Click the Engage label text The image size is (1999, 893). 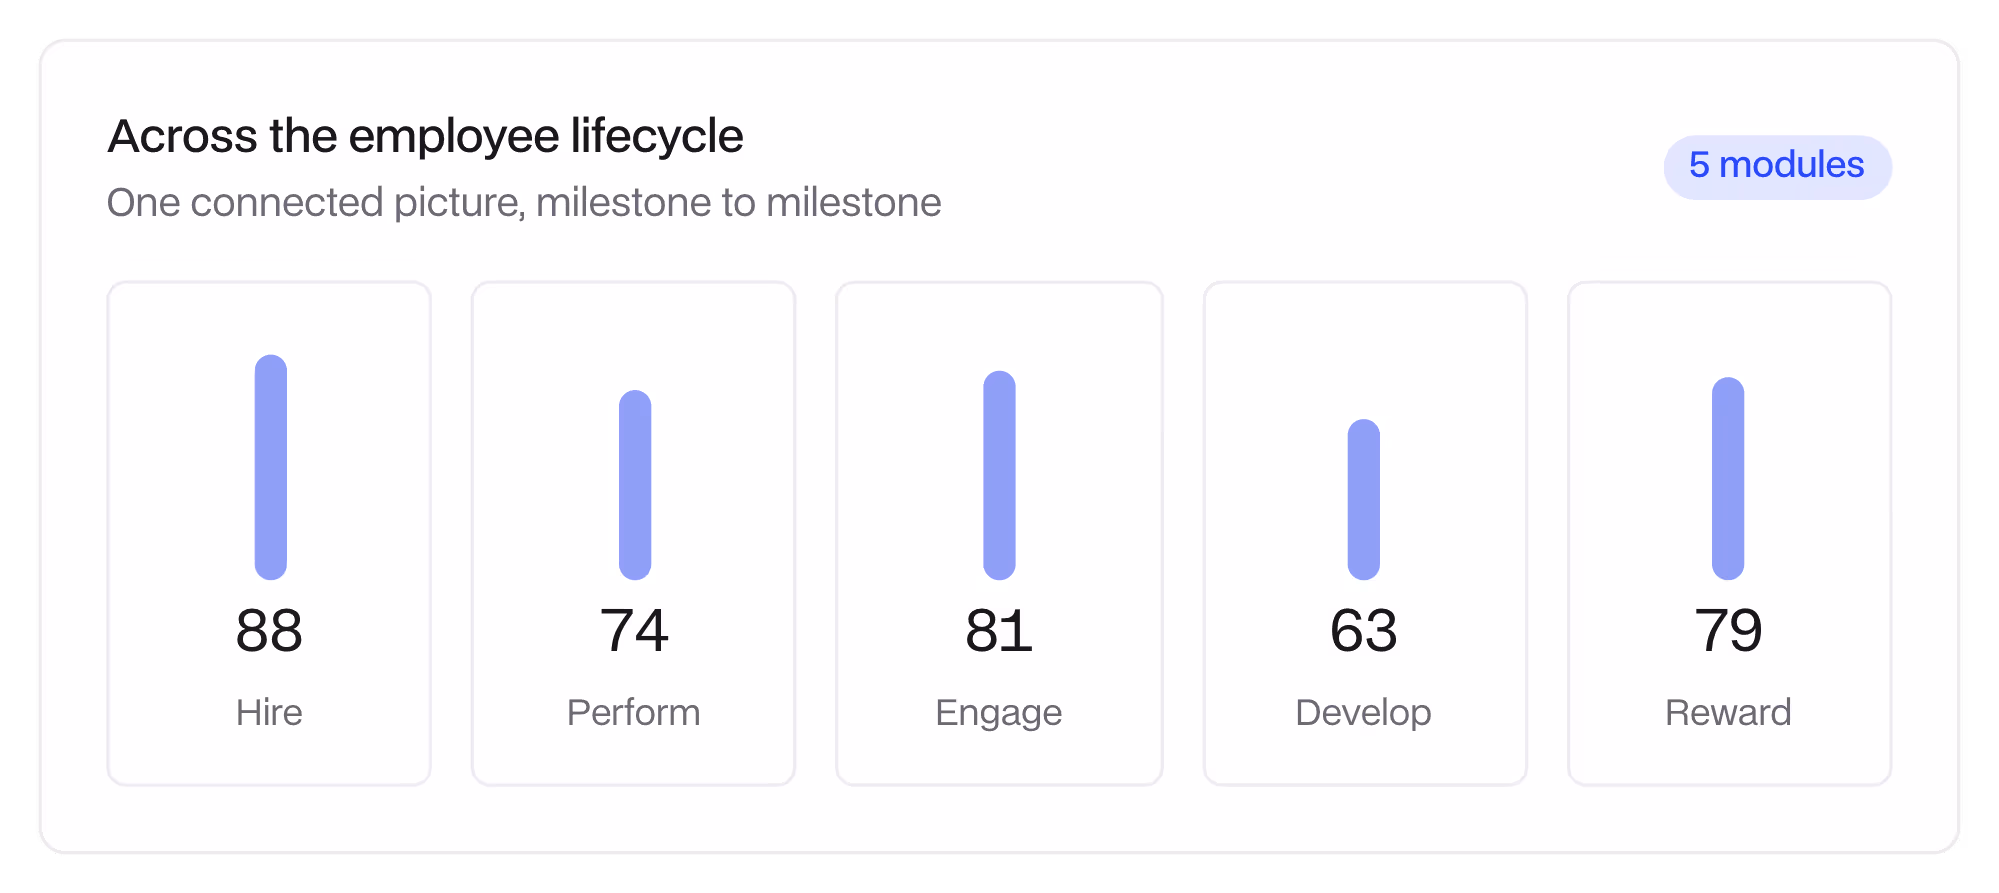999,714
